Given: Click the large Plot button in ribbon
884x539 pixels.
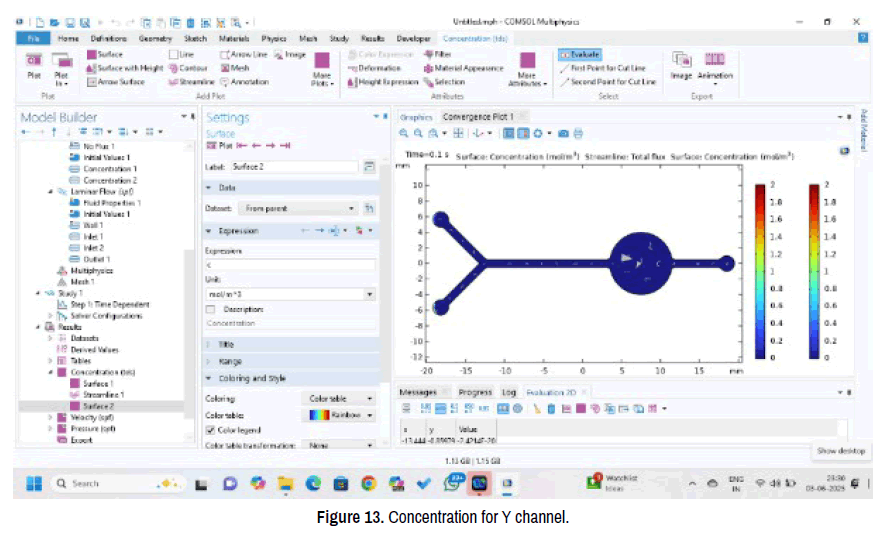Looking at the screenshot, I should coord(33,66).
